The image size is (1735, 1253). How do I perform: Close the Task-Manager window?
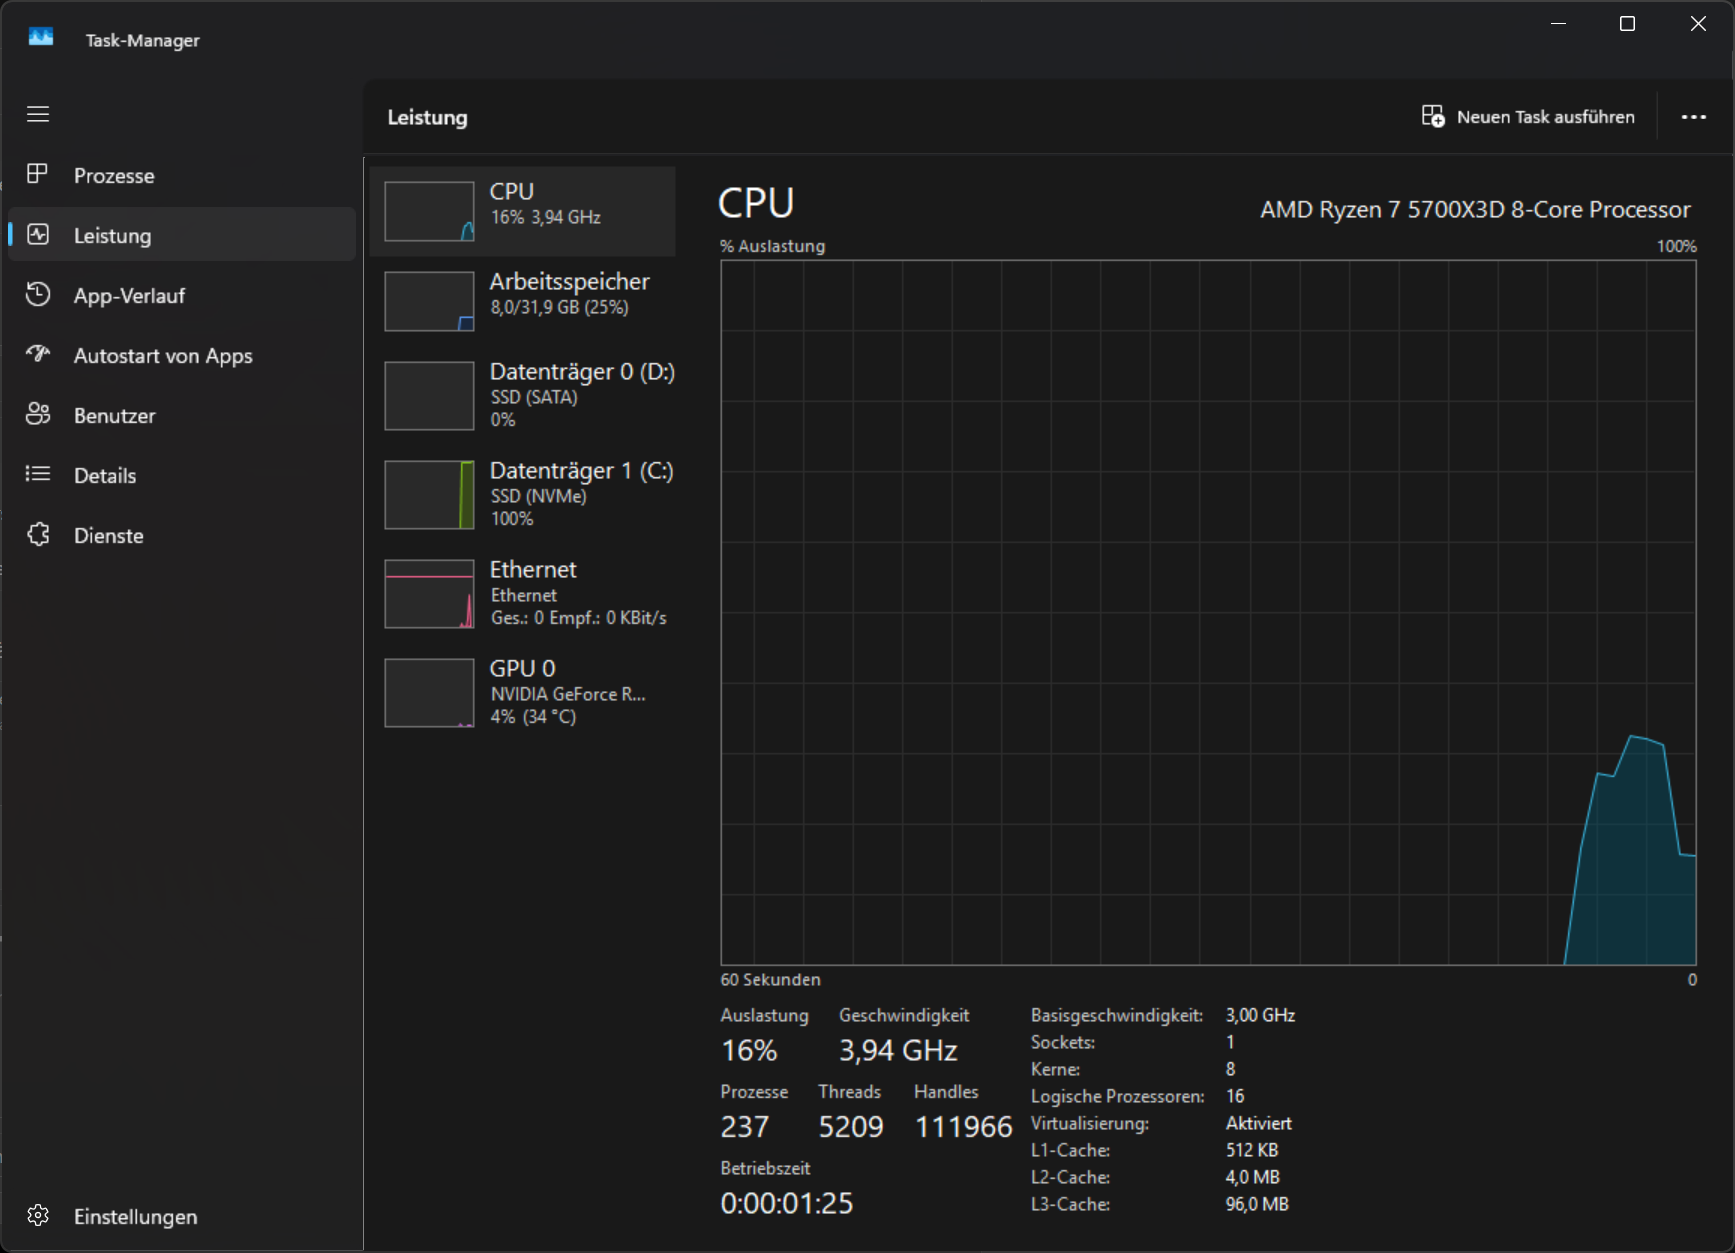(x=1698, y=23)
